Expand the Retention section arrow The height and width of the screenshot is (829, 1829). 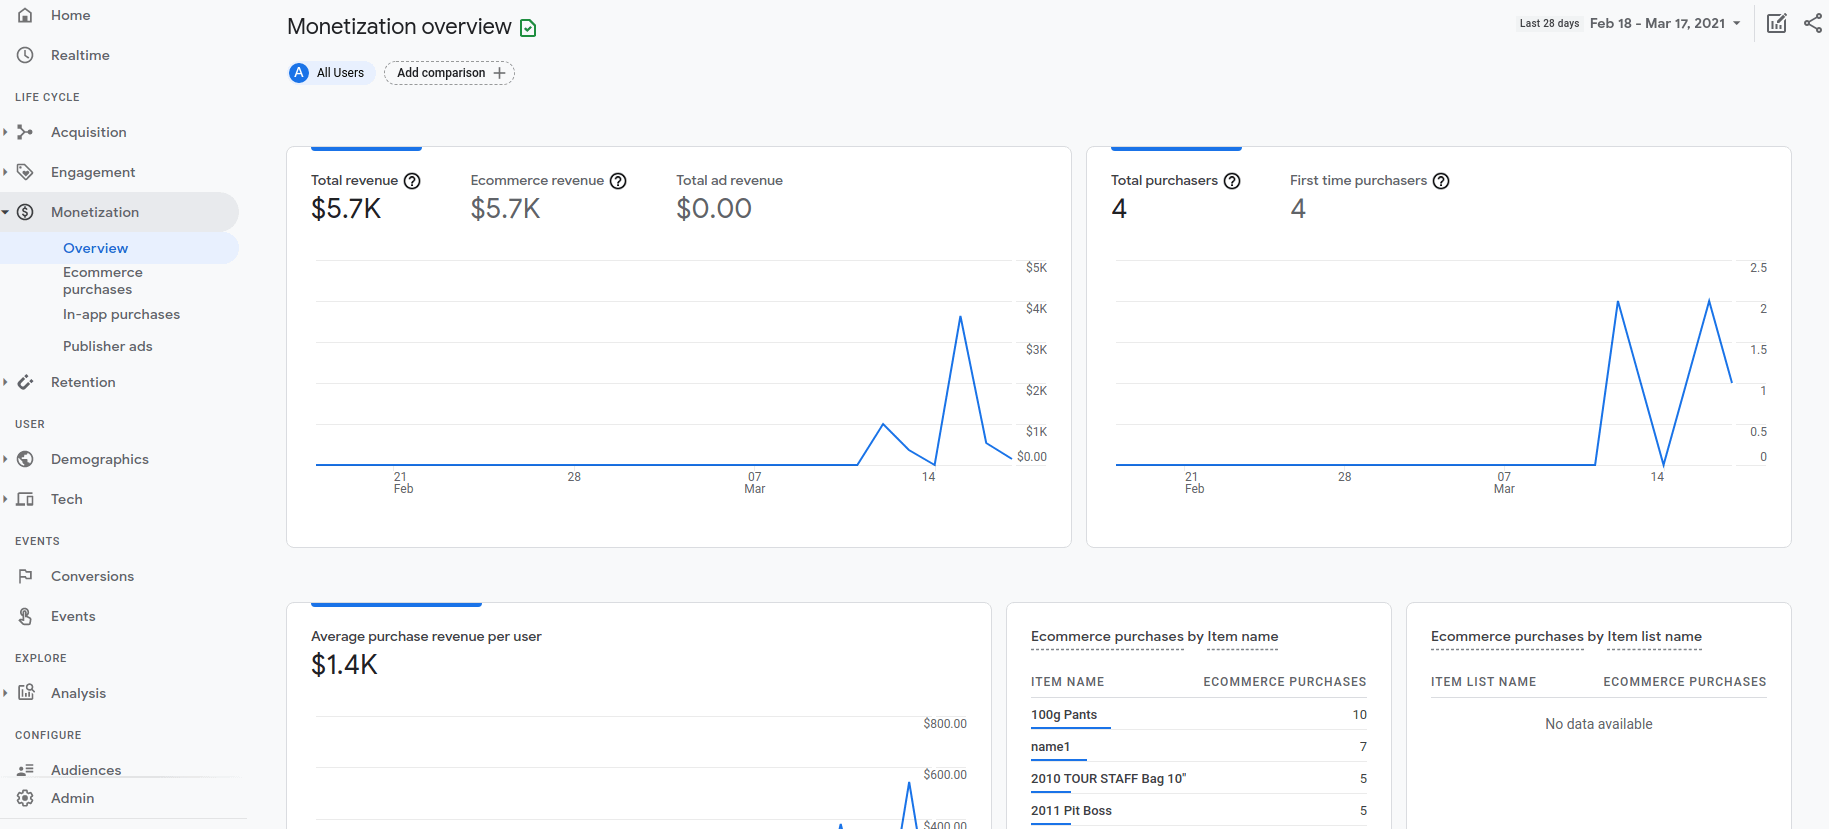[5, 382]
